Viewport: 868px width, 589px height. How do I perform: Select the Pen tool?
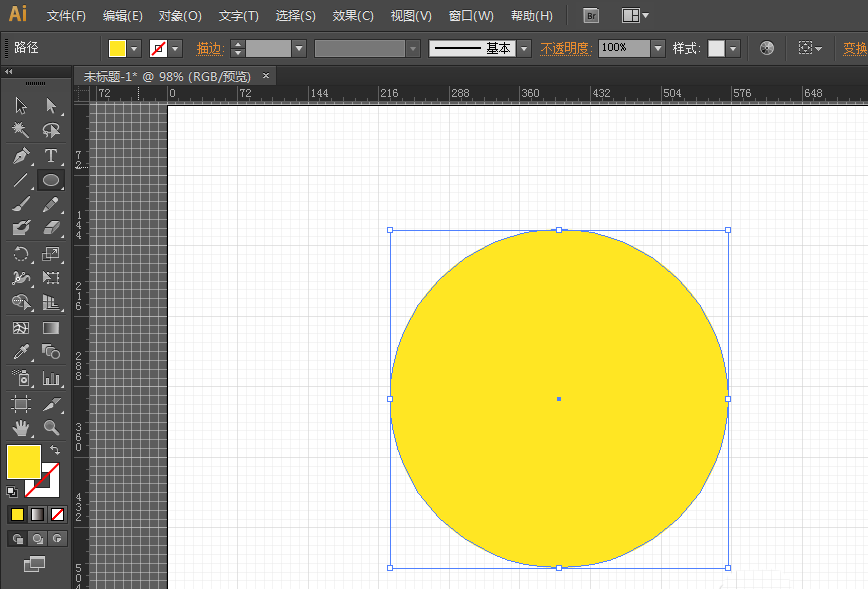[20, 156]
